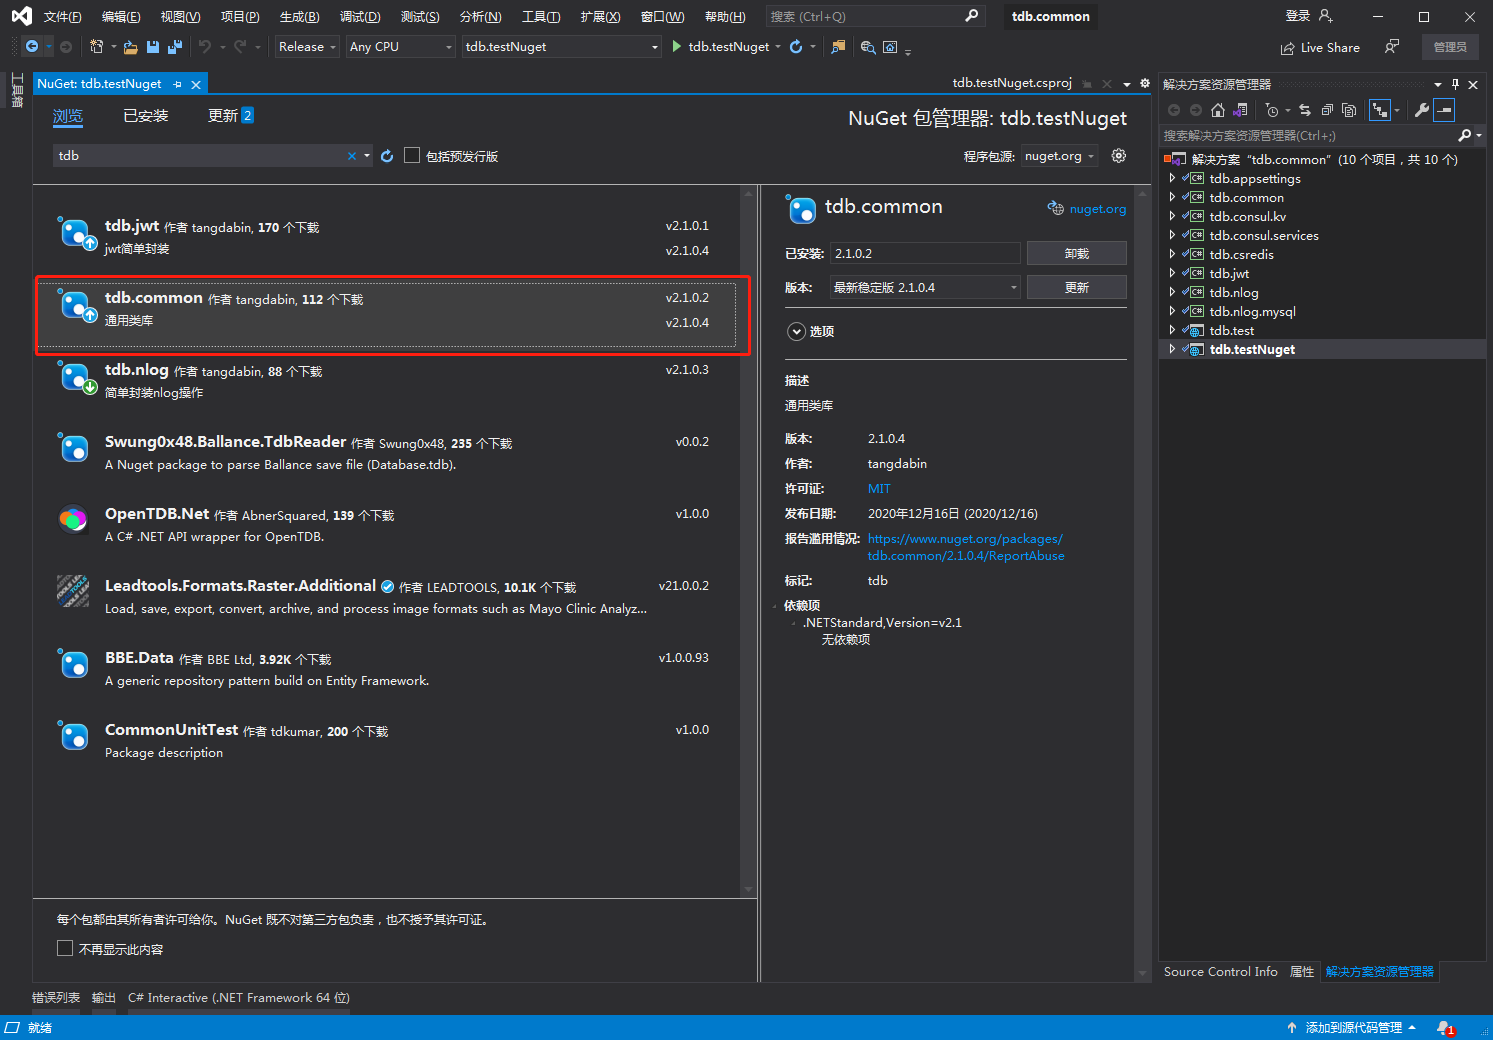Toggle the include prerelease checkbox
The width and height of the screenshot is (1493, 1040).
click(412, 156)
